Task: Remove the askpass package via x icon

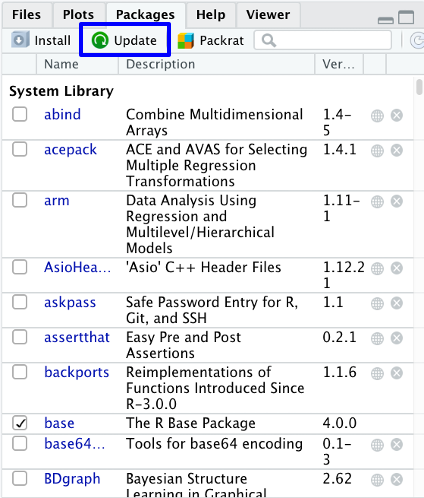Action: click(397, 303)
